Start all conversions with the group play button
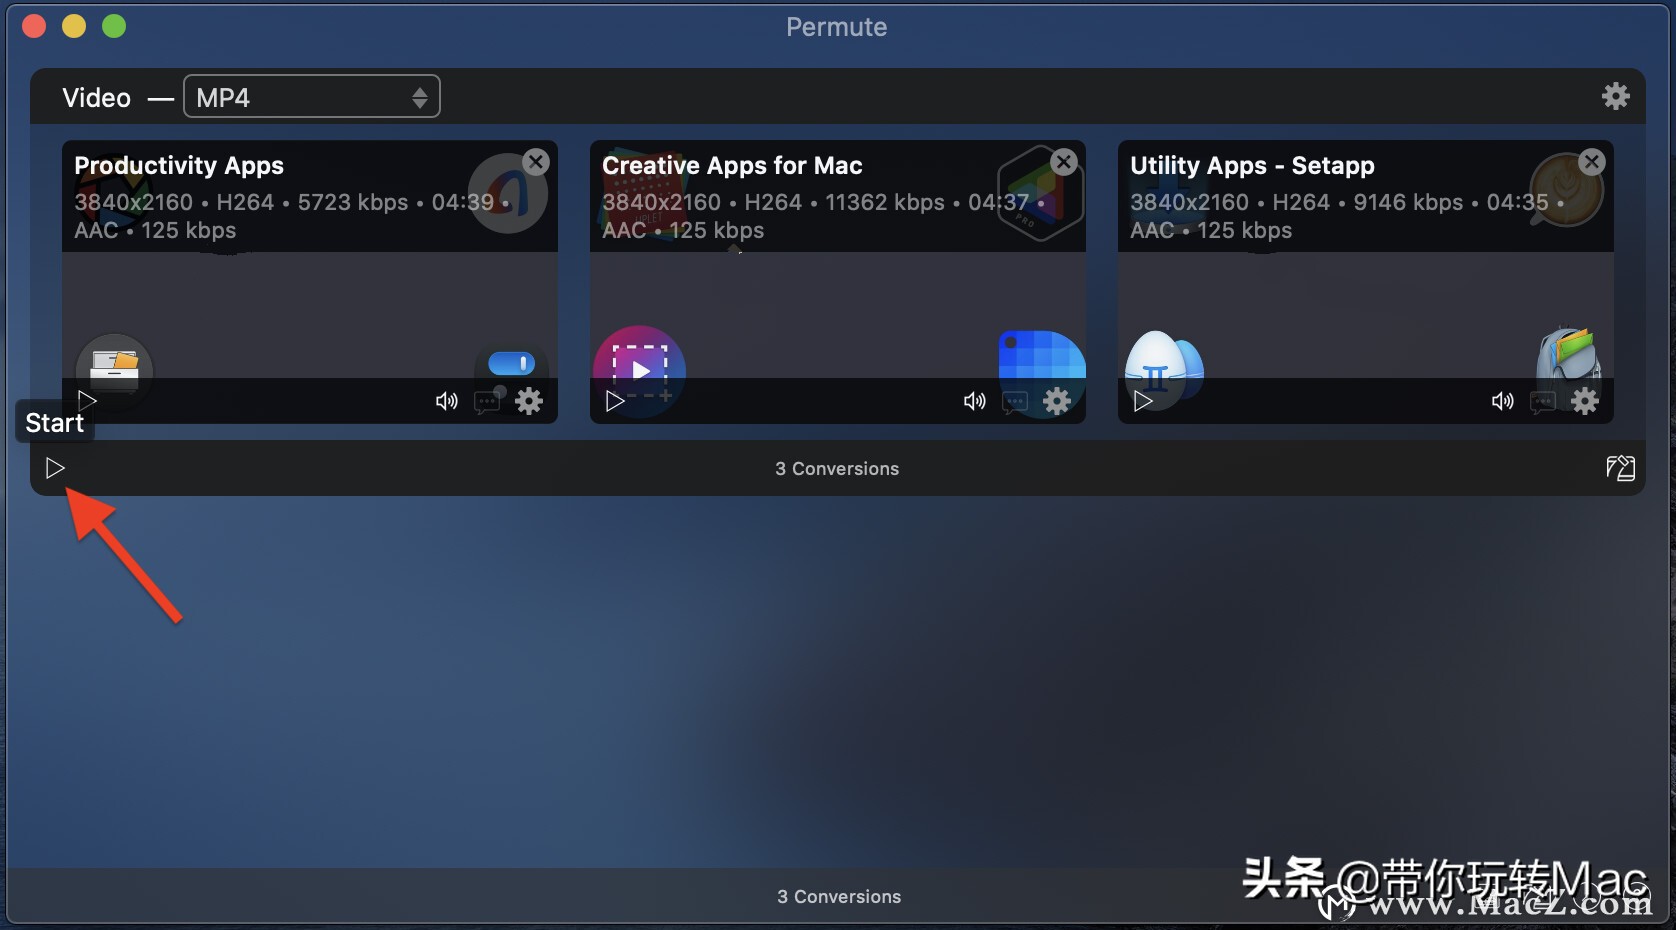The image size is (1676, 930). [x=55, y=468]
